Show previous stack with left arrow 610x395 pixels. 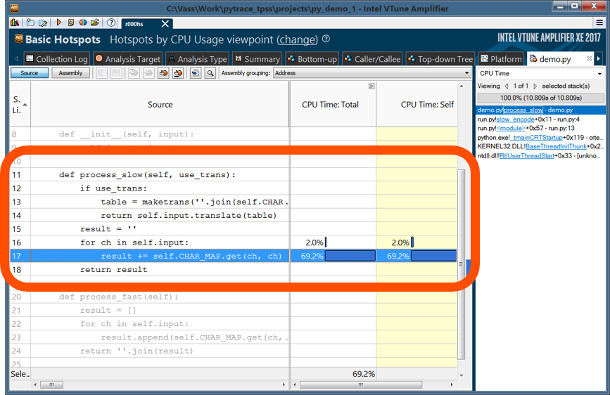(507, 86)
